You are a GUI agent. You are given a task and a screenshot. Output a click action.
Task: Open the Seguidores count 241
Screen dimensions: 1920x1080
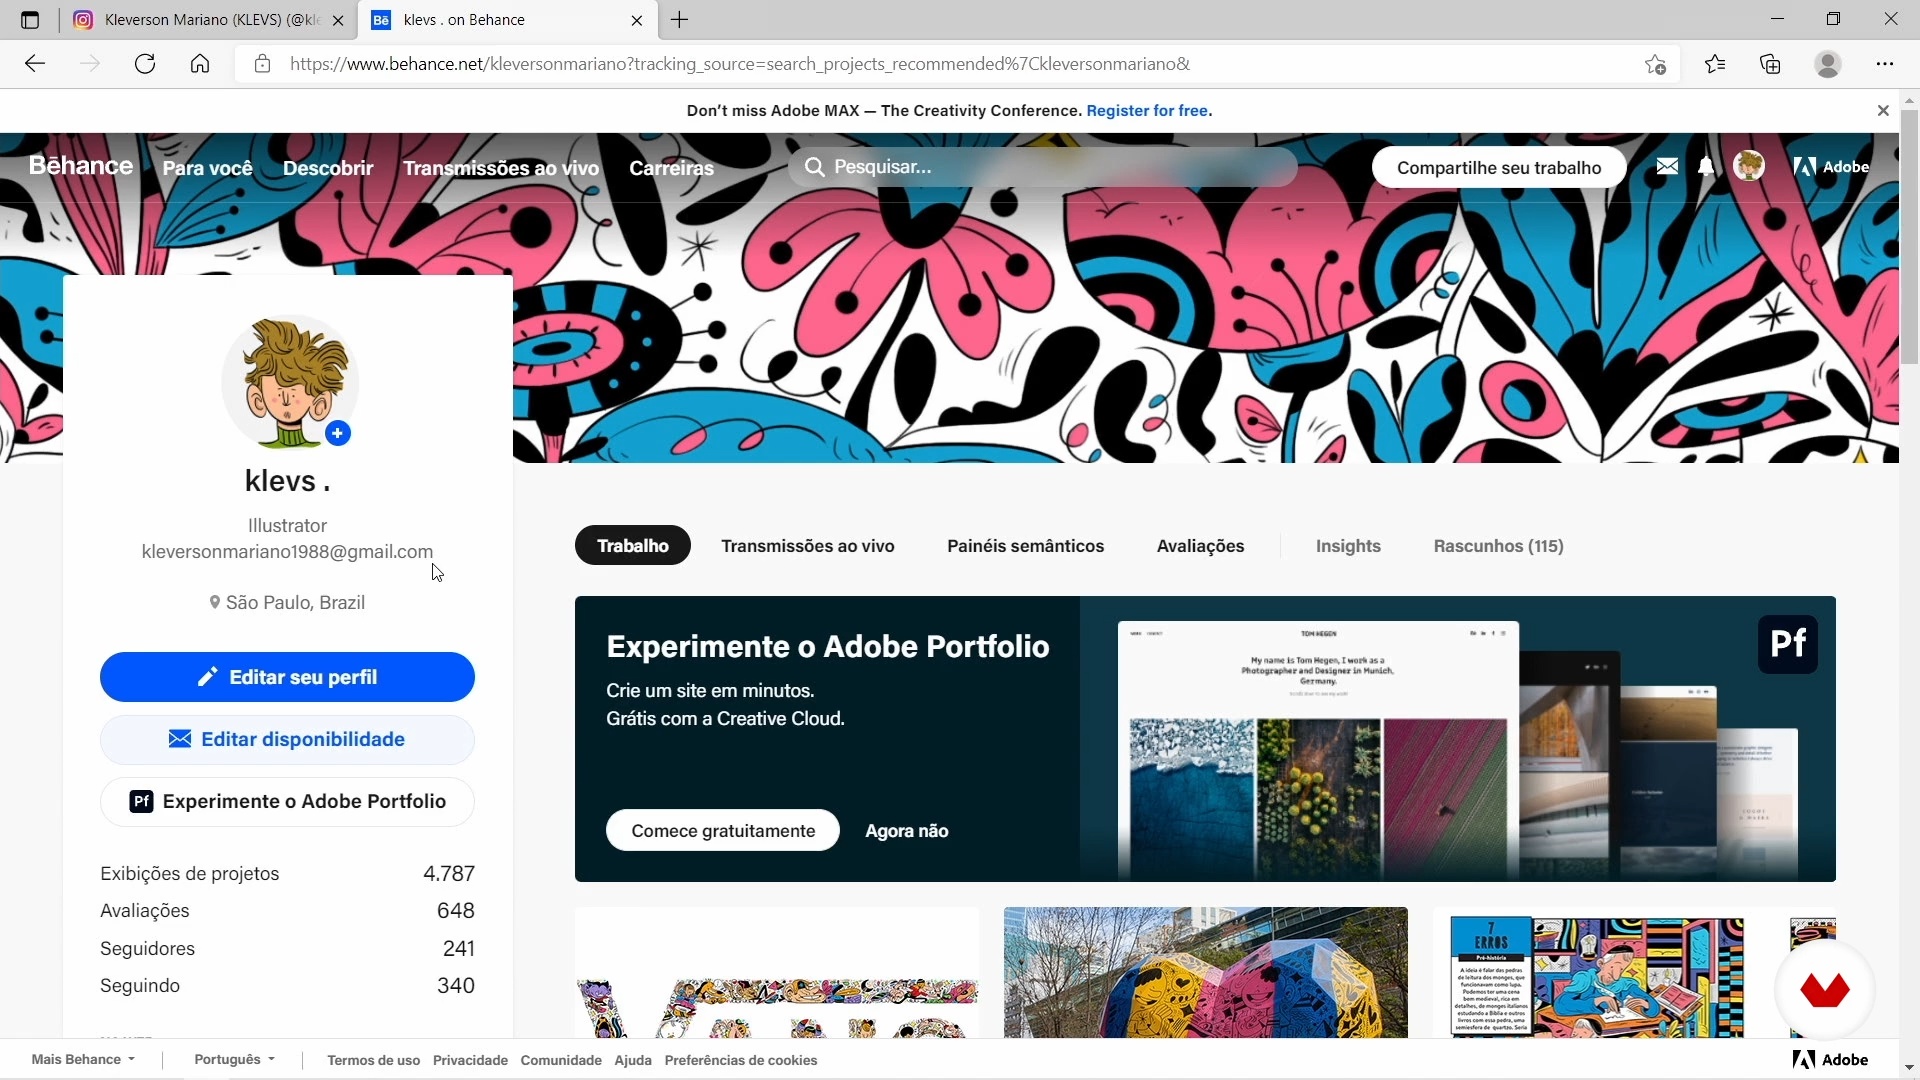[x=459, y=948]
